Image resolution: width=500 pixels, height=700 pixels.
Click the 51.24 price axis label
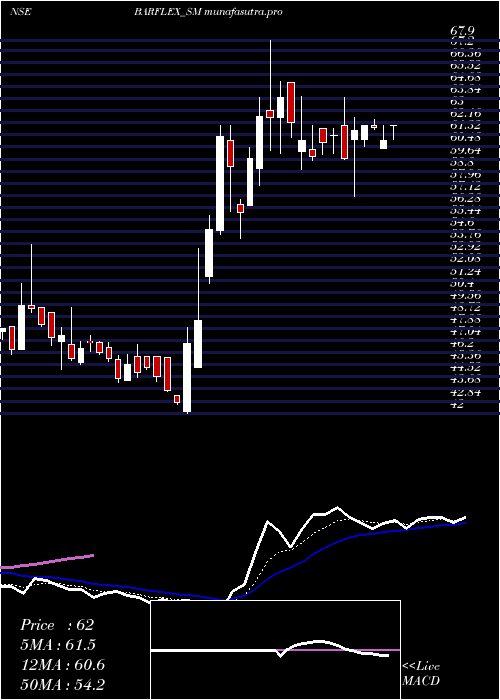coord(465,271)
